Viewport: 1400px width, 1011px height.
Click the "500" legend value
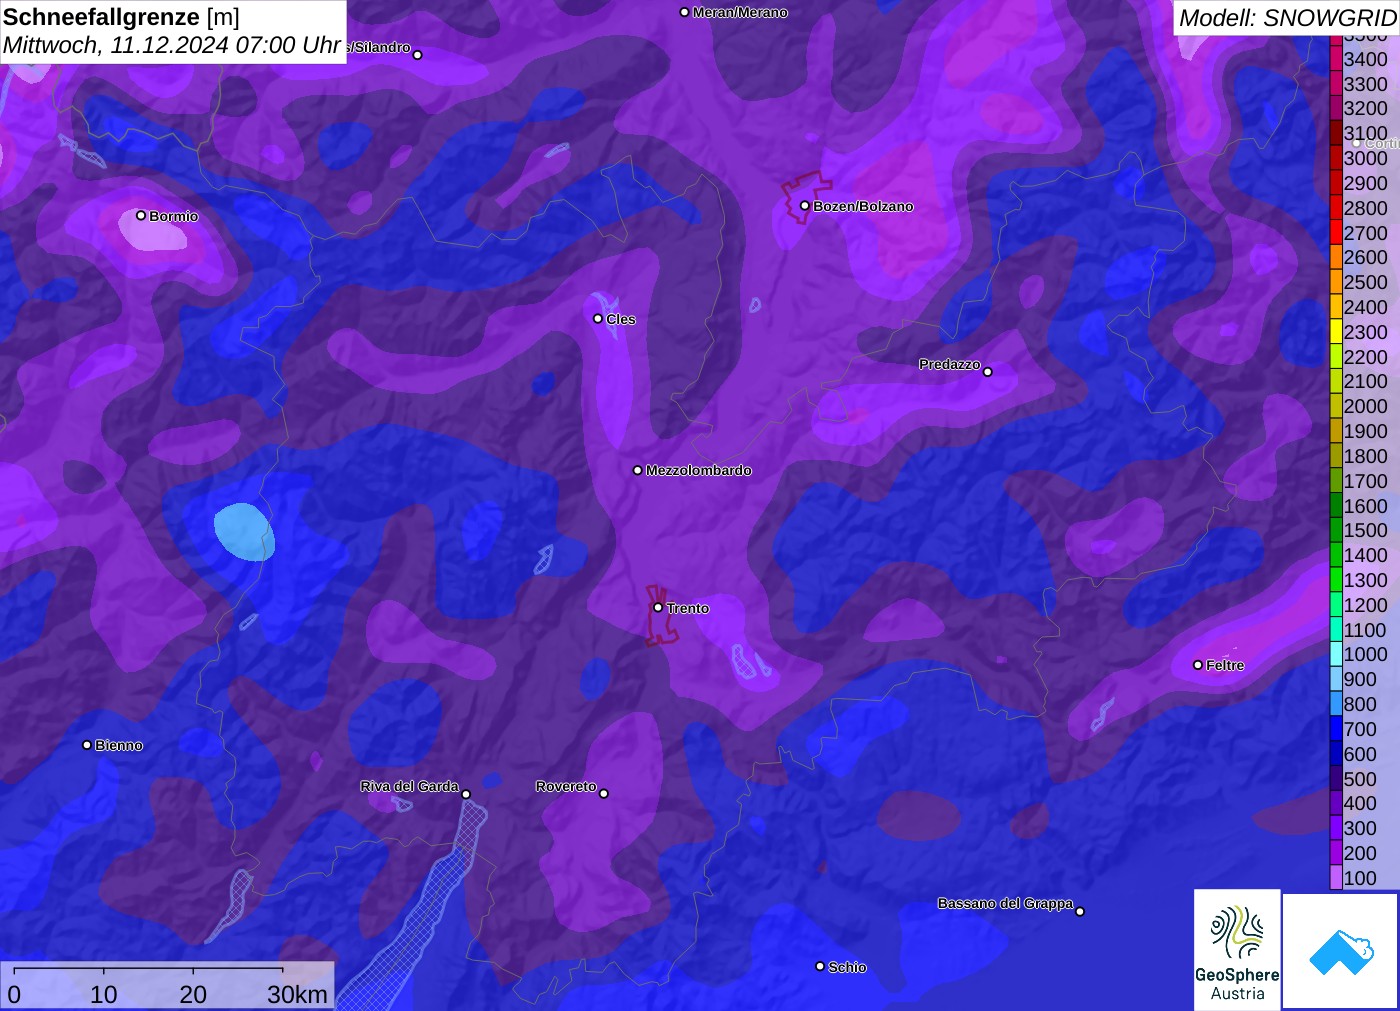(x=1360, y=779)
